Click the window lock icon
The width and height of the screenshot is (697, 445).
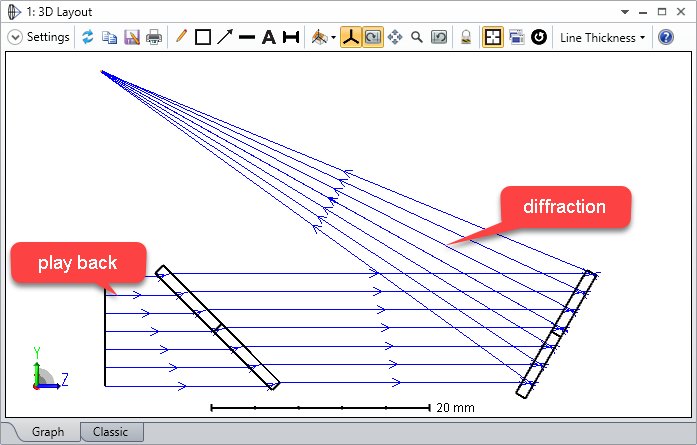click(466, 37)
